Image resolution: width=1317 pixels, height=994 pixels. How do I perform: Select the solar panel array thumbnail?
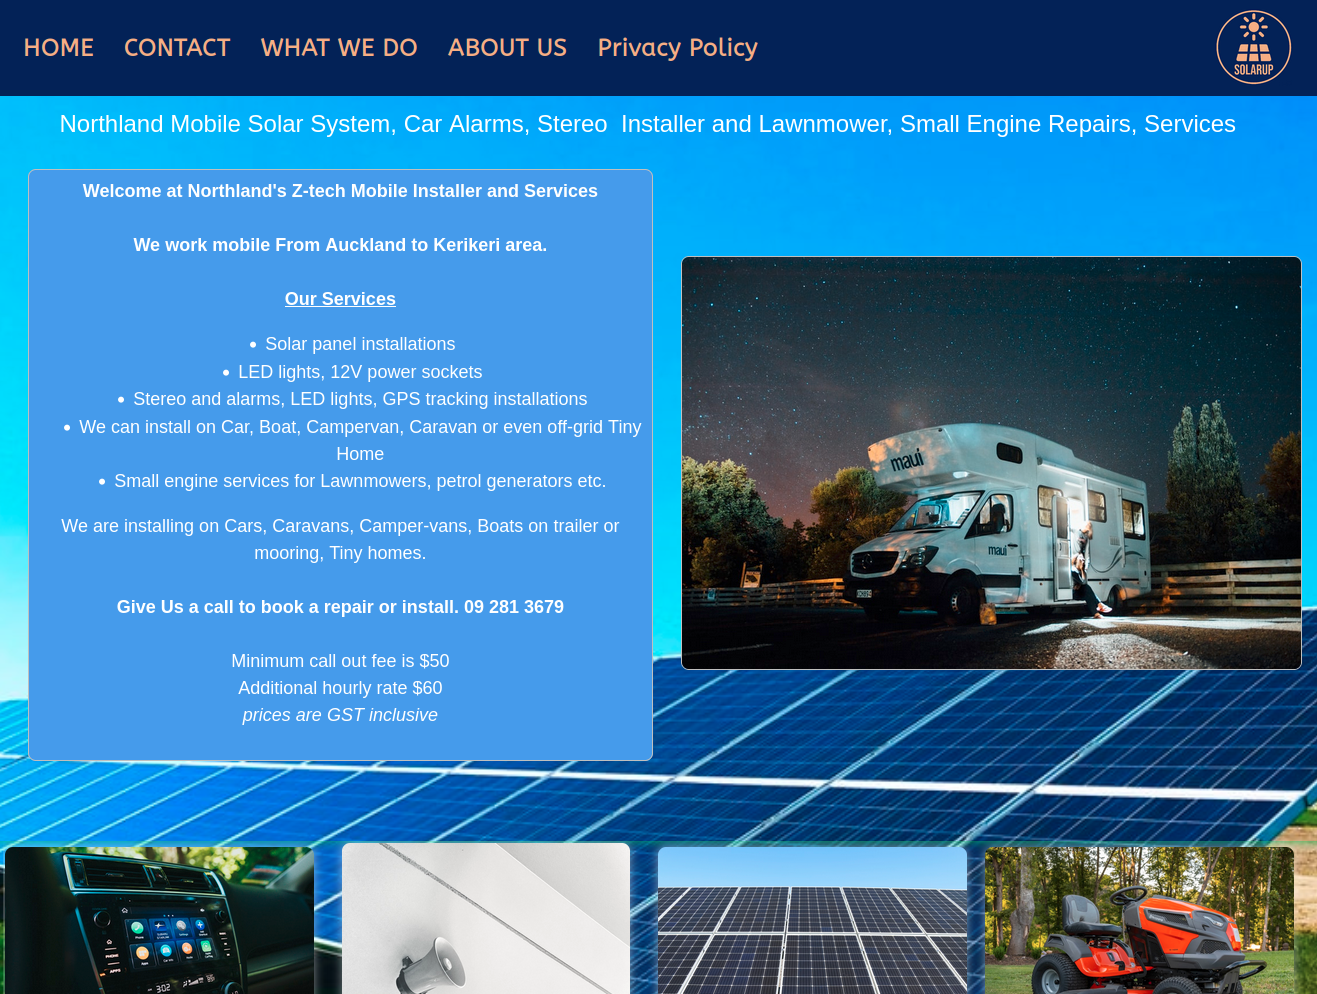(x=812, y=920)
